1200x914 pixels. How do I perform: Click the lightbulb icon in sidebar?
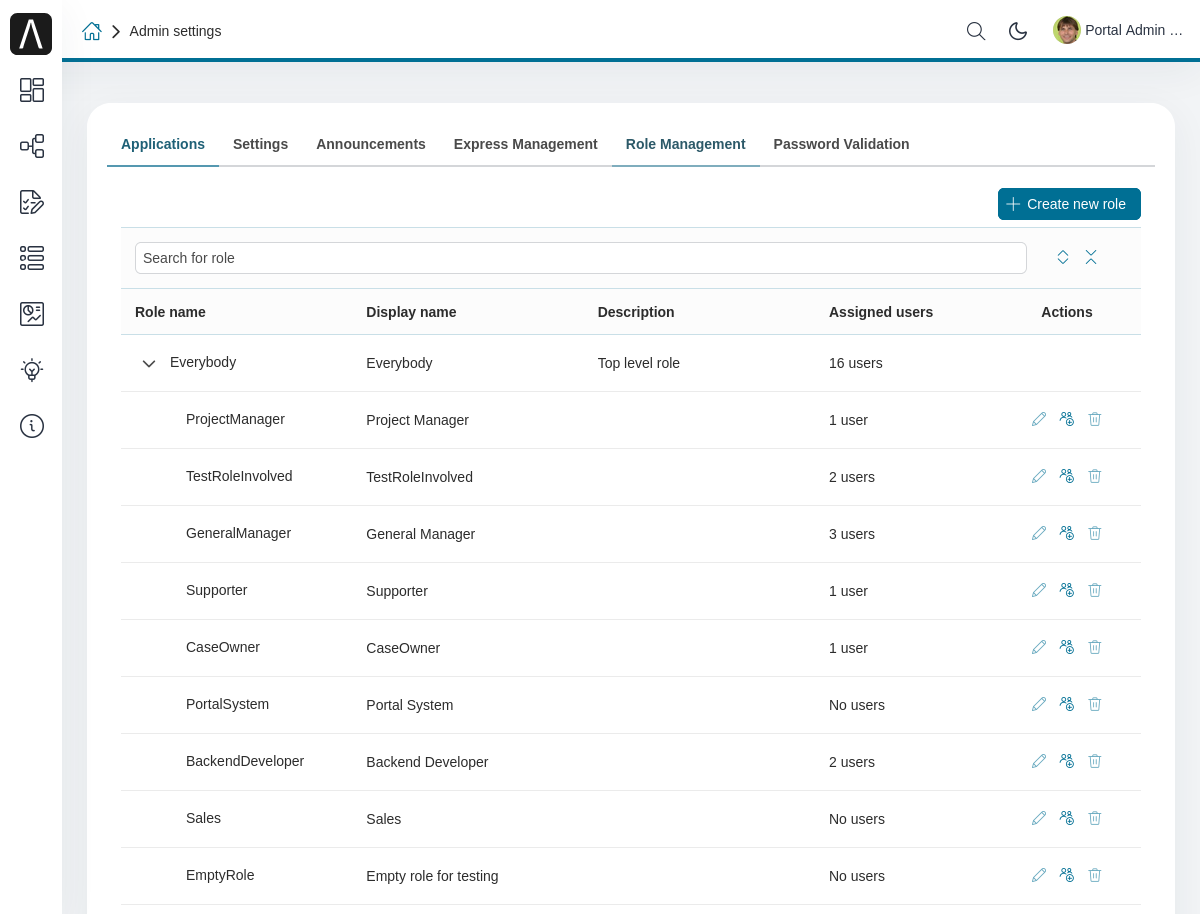click(x=32, y=370)
